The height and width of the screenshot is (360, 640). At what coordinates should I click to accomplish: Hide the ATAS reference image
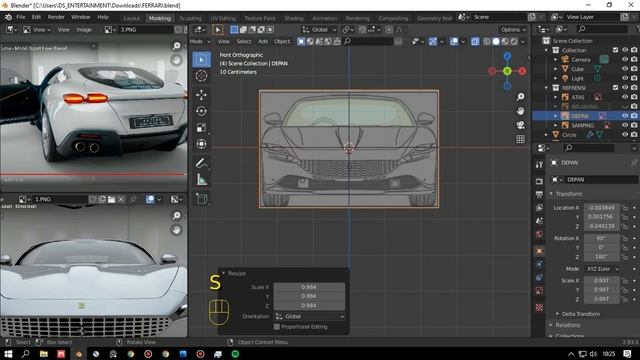point(625,97)
